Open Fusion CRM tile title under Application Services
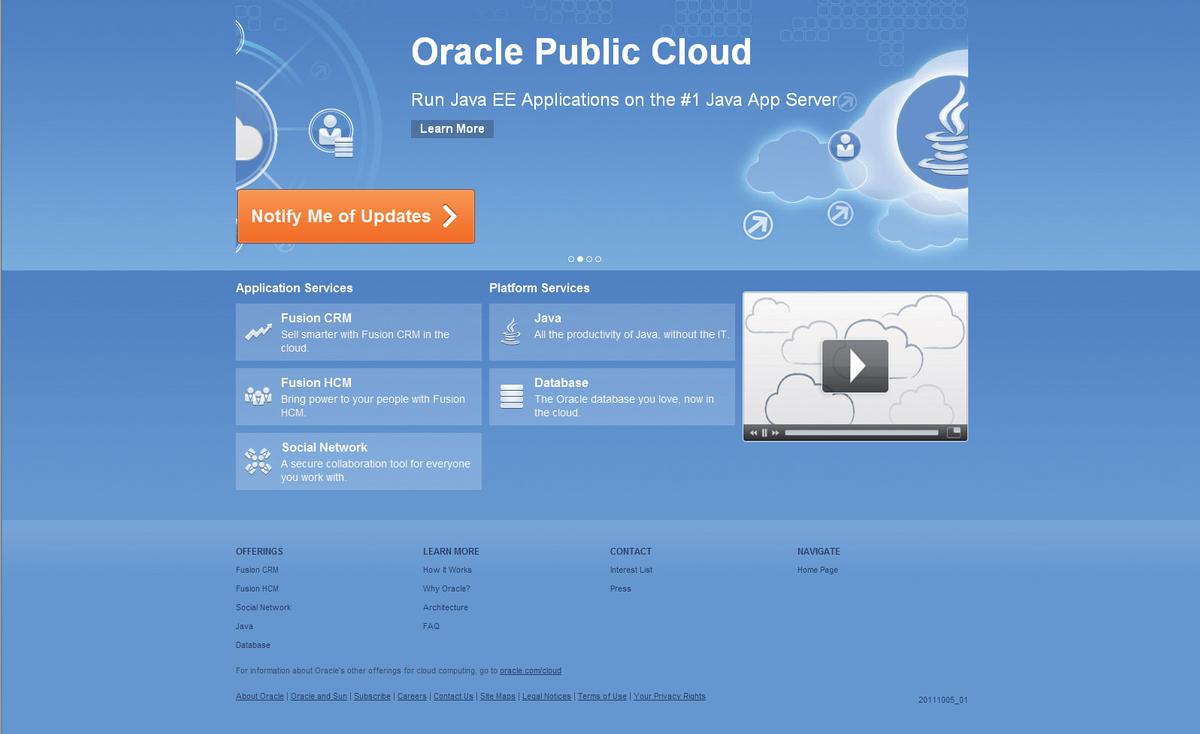Image resolution: width=1200 pixels, height=734 pixels. (x=316, y=318)
